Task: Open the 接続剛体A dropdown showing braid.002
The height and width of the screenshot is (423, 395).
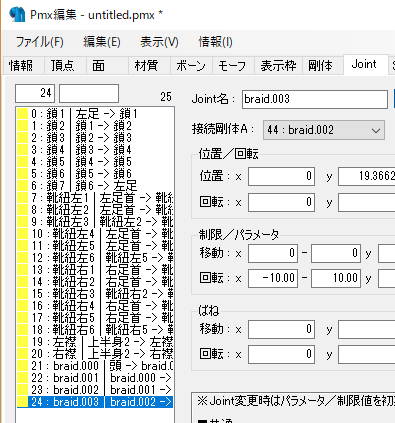Action: click(x=324, y=130)
